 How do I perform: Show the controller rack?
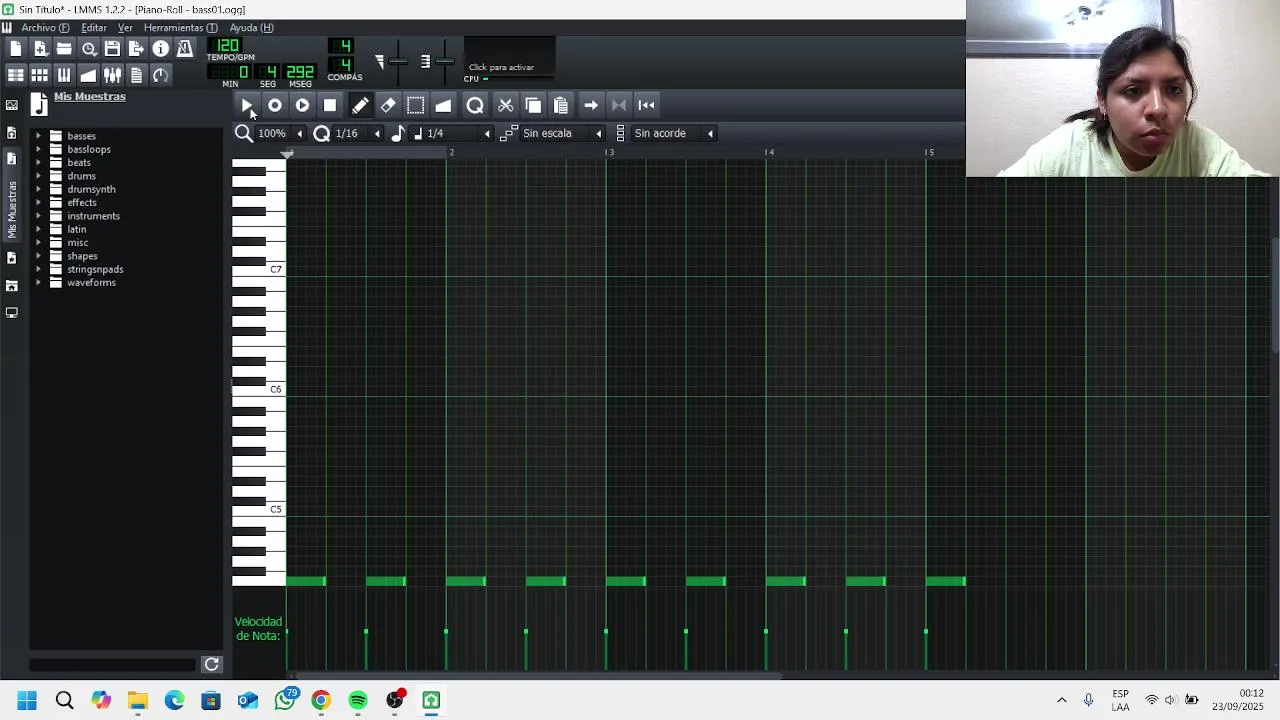tap(160, 75)
